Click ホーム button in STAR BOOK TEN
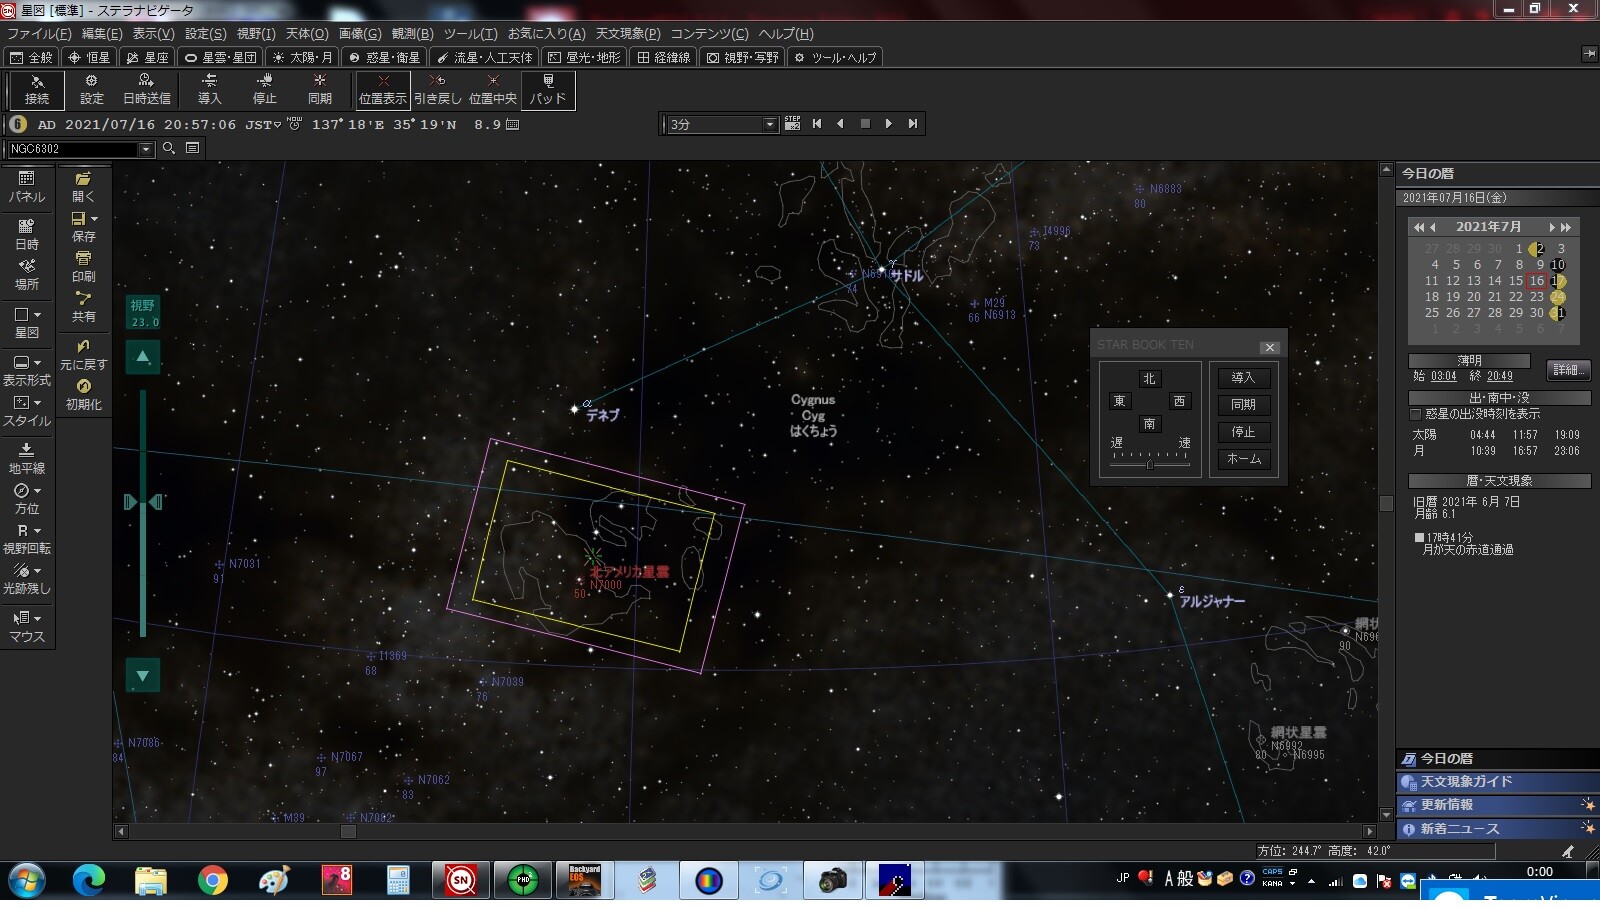 [1244, 459]
